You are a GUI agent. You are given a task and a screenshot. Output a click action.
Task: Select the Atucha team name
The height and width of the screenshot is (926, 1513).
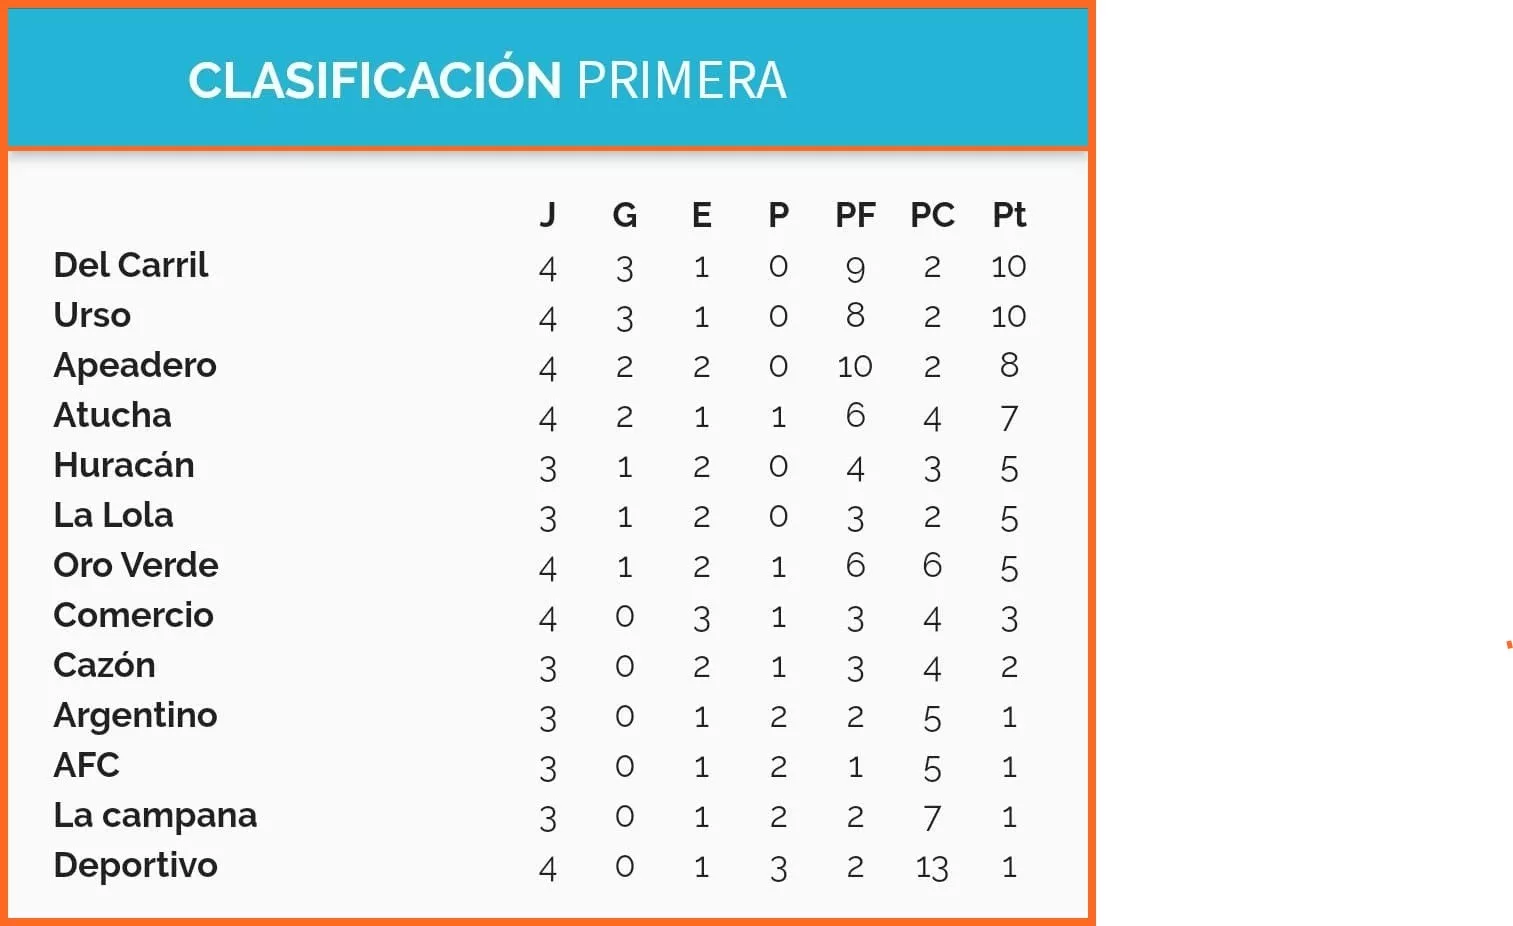[x=112, y=415]
